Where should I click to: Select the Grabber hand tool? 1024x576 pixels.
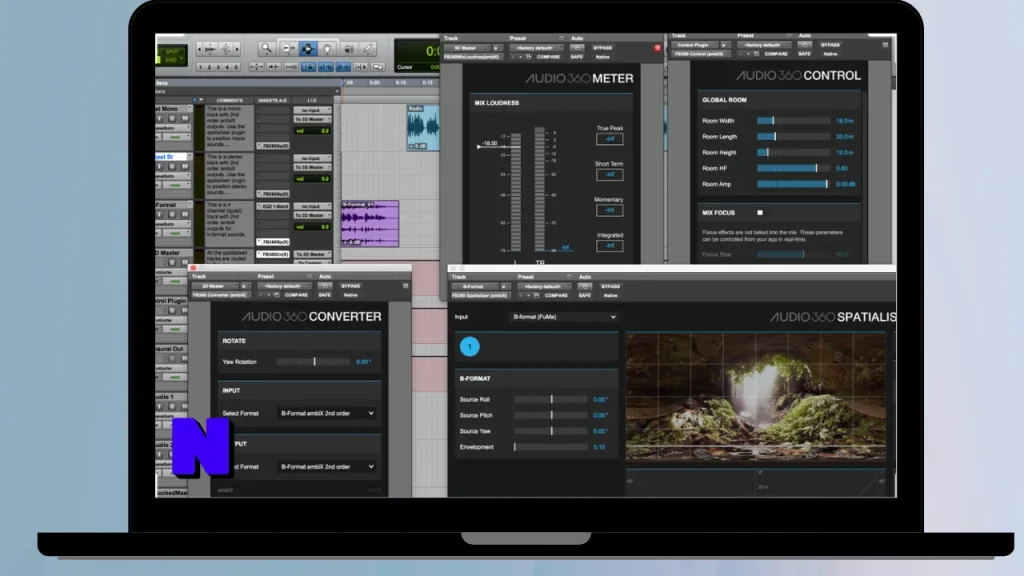tap(327, 48)
